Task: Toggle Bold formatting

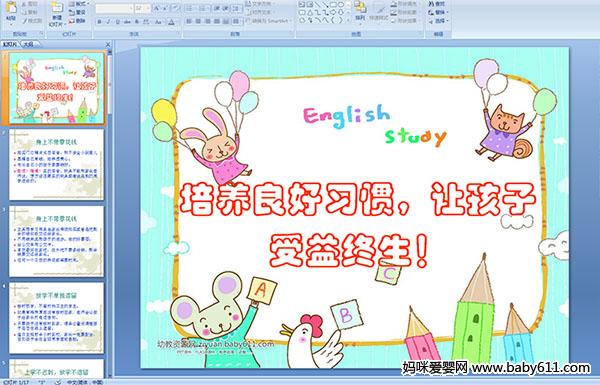Action: point(99,22)
